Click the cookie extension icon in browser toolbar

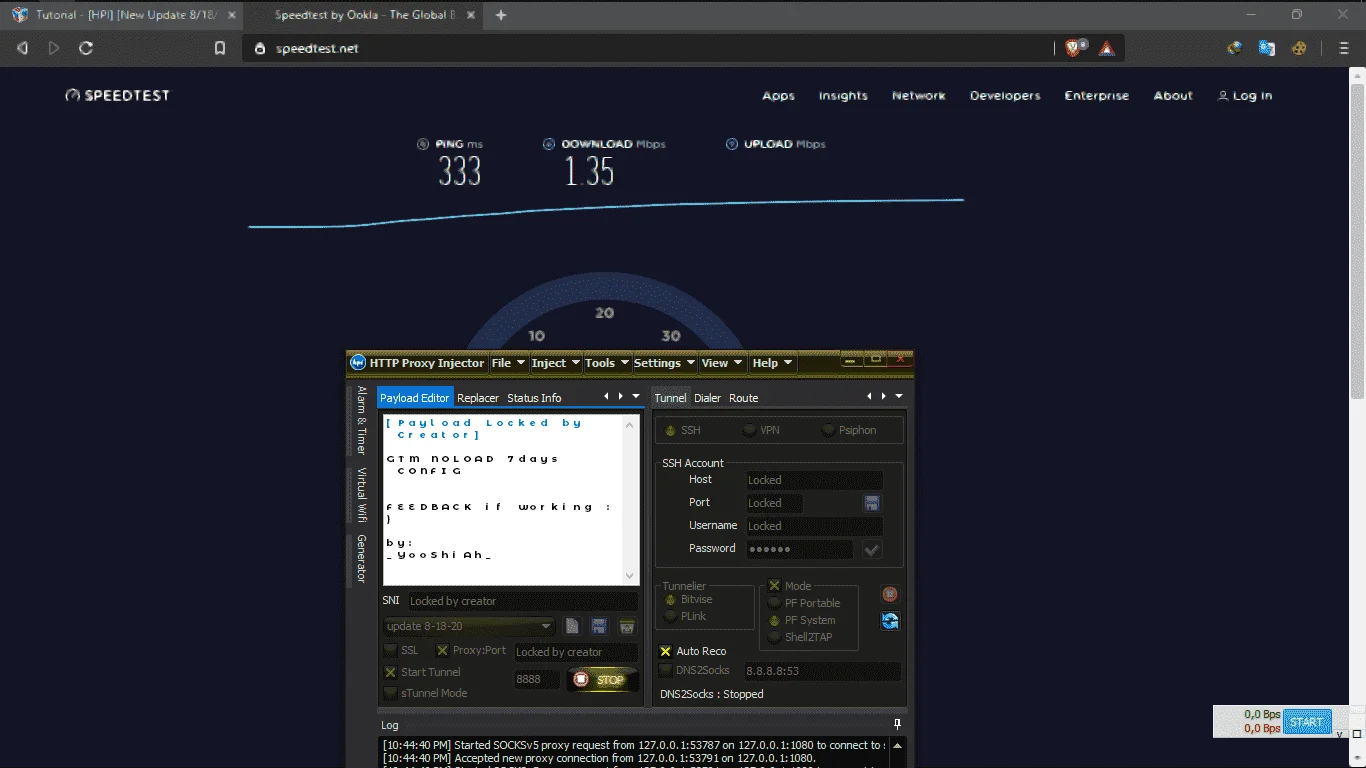click(x=1299, y=48)
